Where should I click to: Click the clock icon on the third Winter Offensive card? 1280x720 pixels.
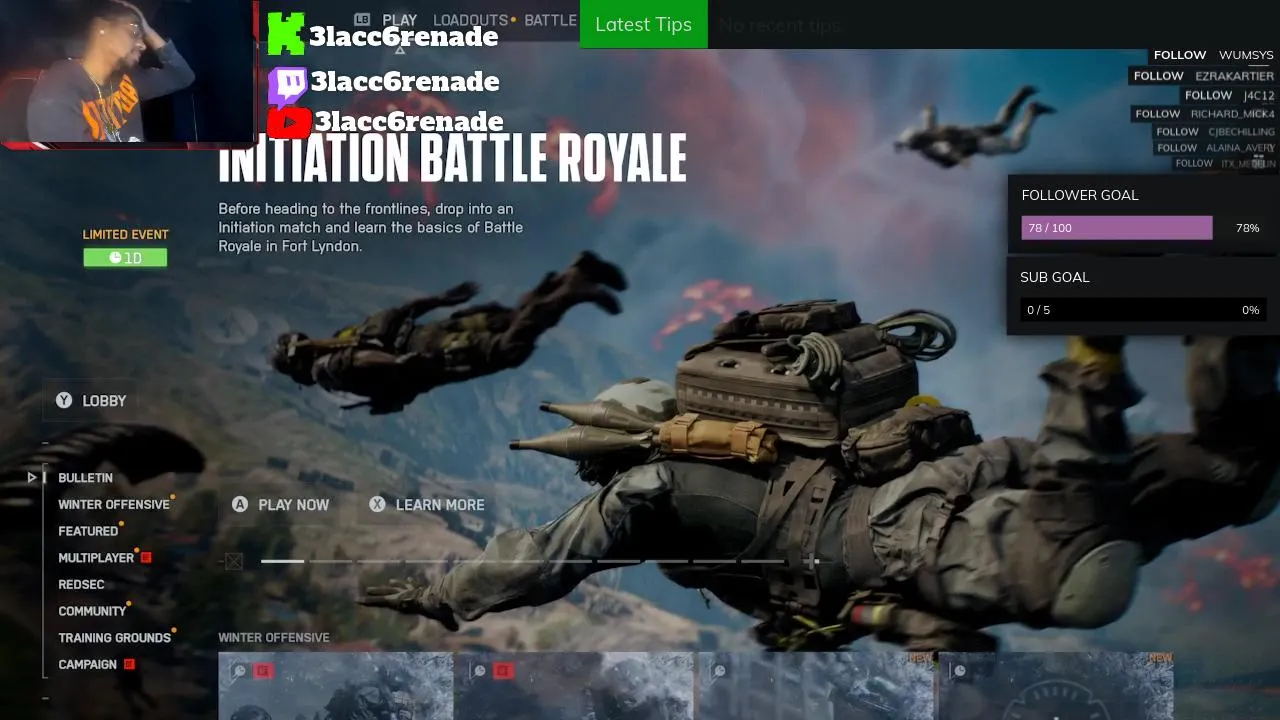719,671
